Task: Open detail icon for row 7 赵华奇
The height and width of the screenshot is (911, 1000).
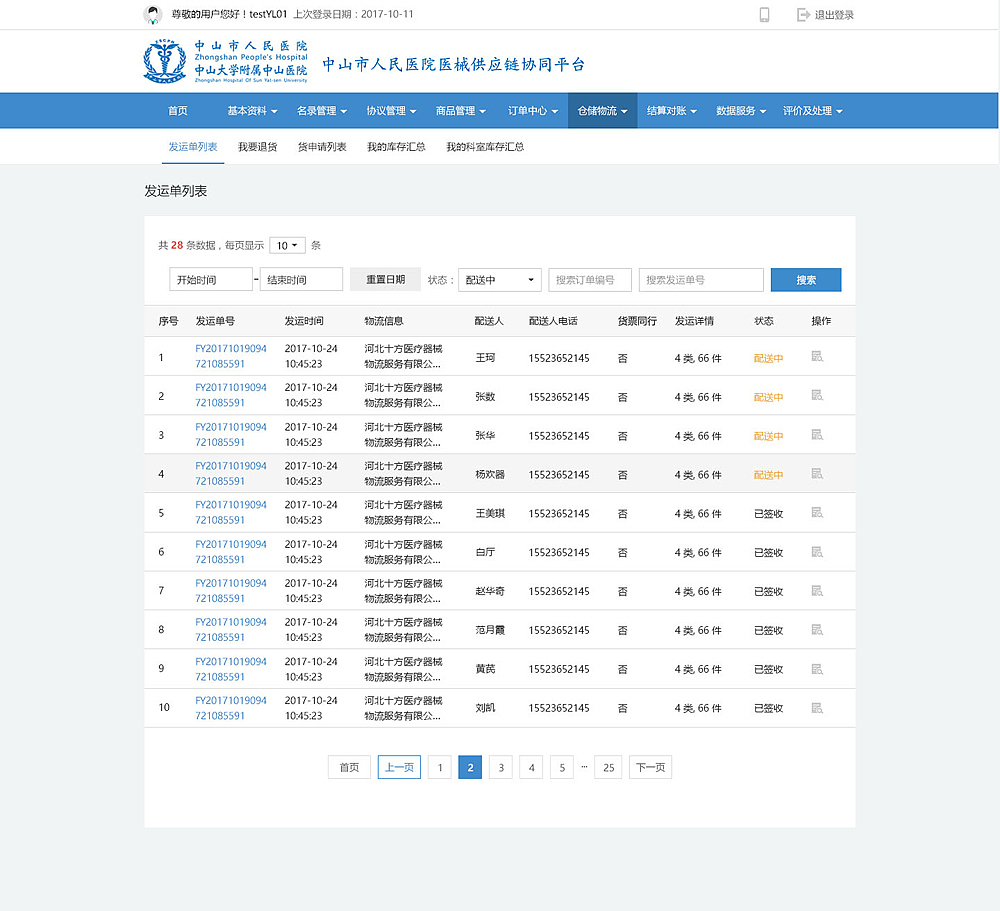Action: click(x=817, y=591)
